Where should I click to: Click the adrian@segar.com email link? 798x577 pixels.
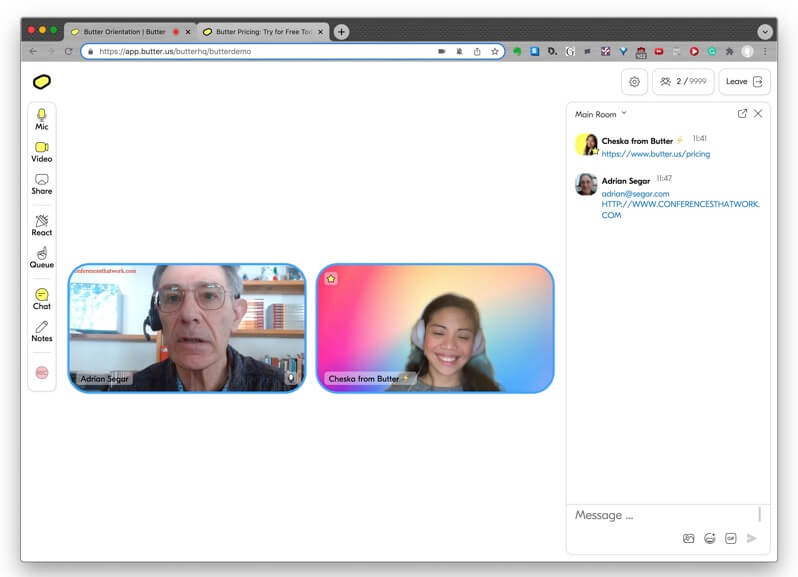635,194
